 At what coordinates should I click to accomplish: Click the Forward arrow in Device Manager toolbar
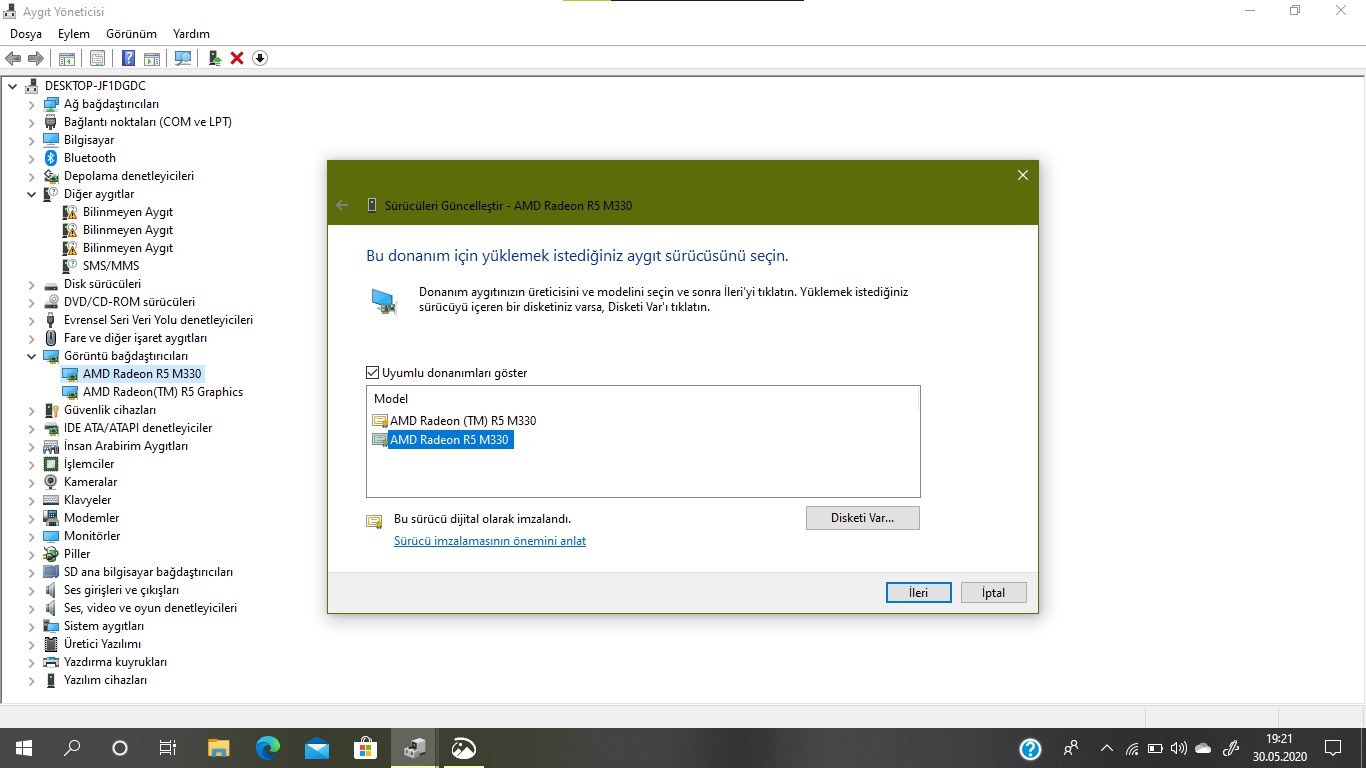(x=36, y=58)
